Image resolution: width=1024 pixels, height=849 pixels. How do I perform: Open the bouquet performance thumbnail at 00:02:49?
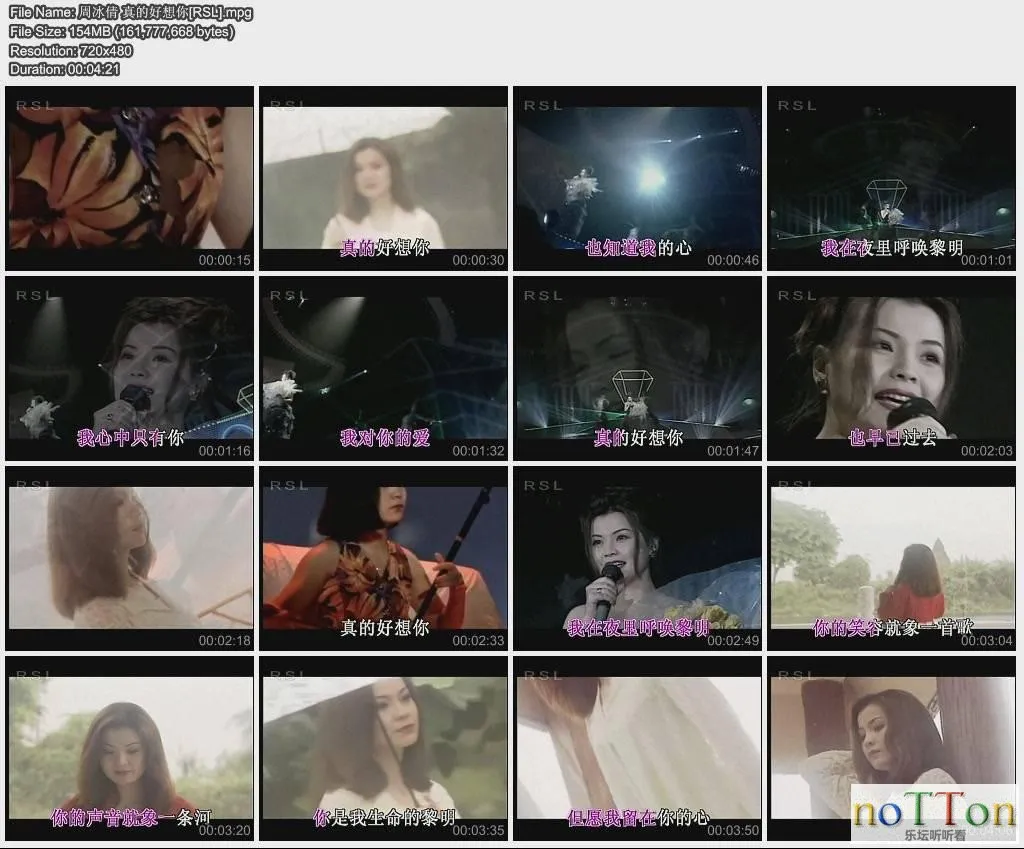click(x=639, y=557)
